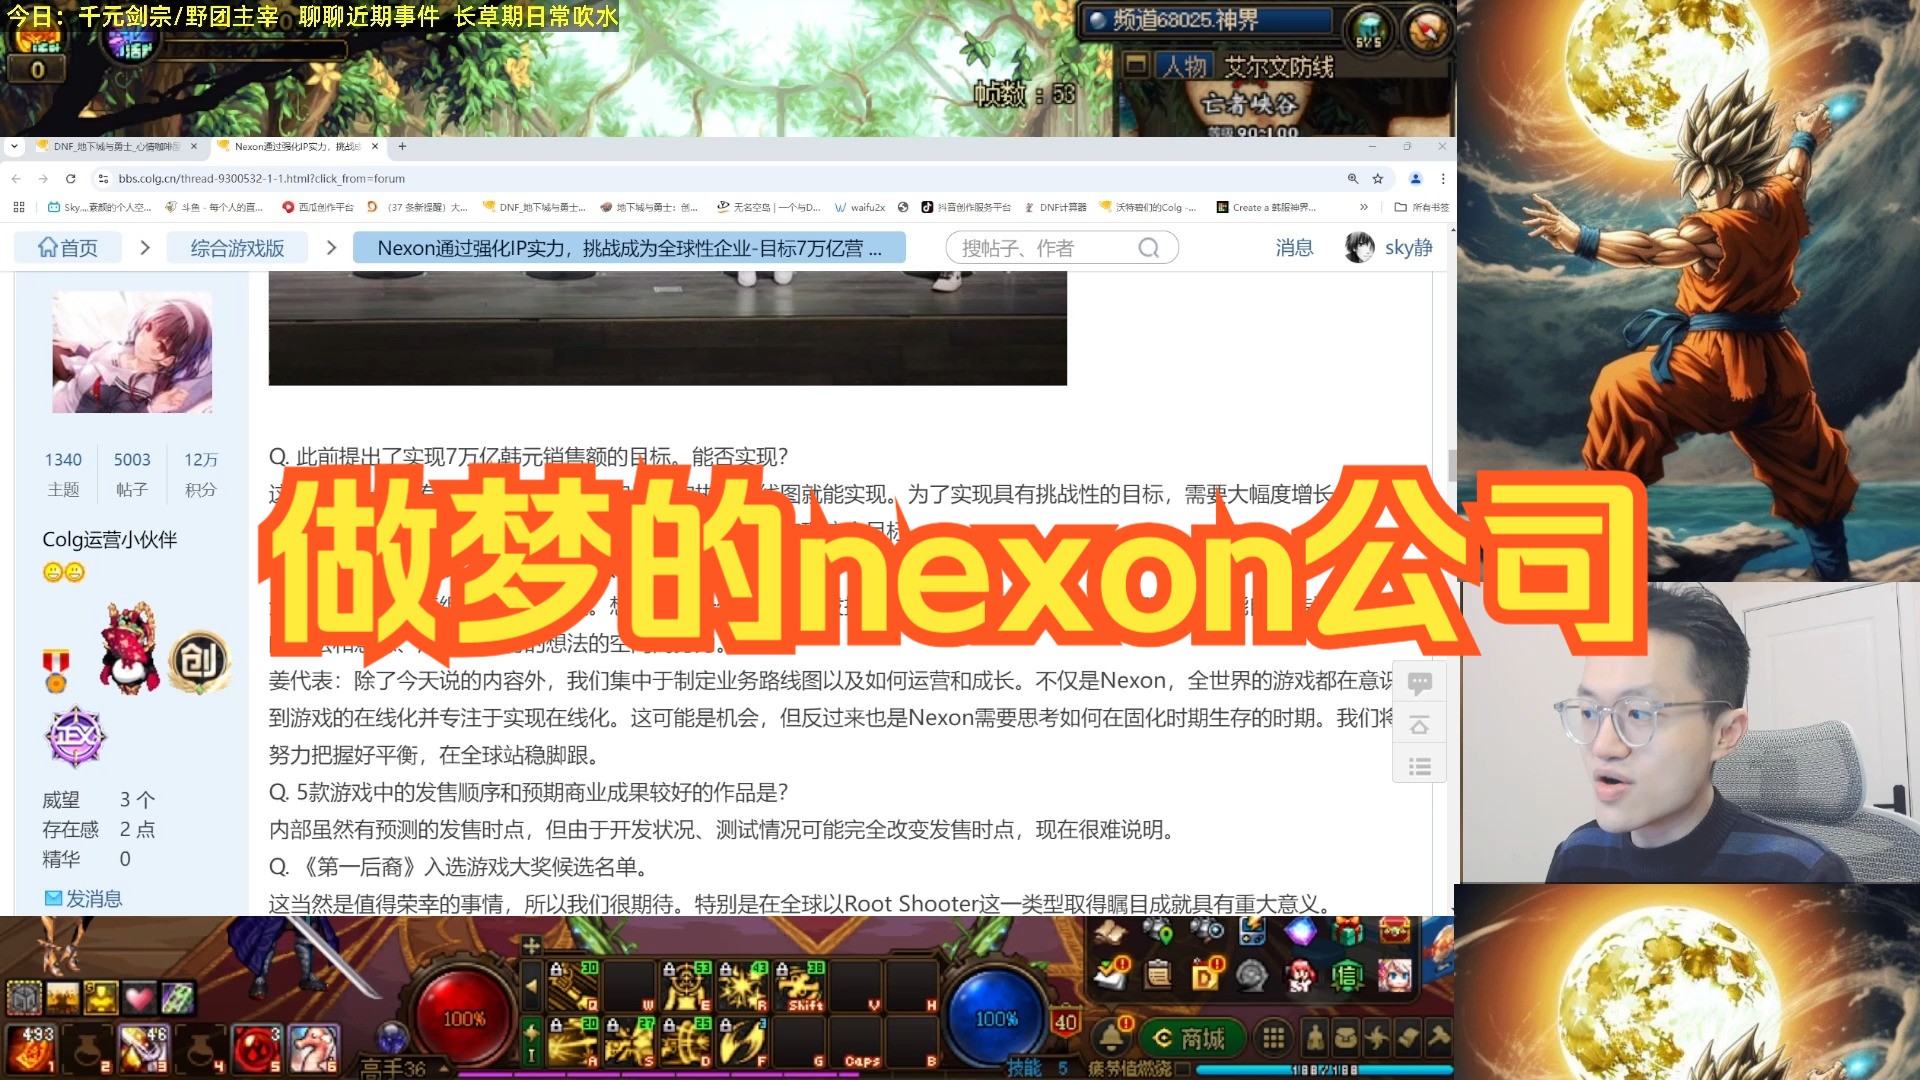Open the Chrome three-dot menu
This screenshot has height=1080, width=1920.
point(1443,179)
